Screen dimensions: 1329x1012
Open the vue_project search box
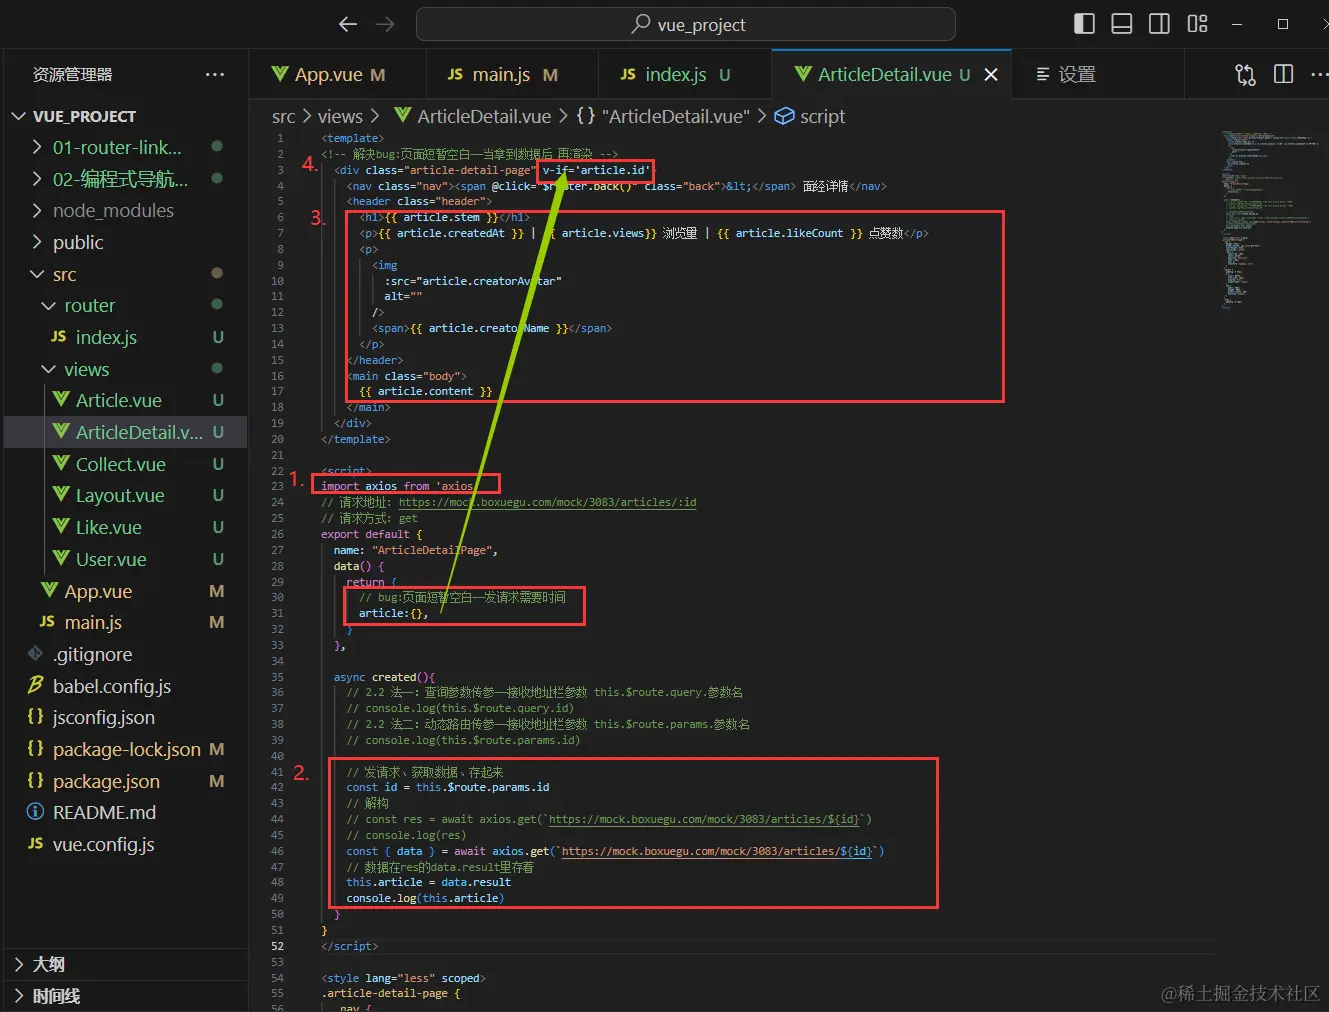pos(686,24)
